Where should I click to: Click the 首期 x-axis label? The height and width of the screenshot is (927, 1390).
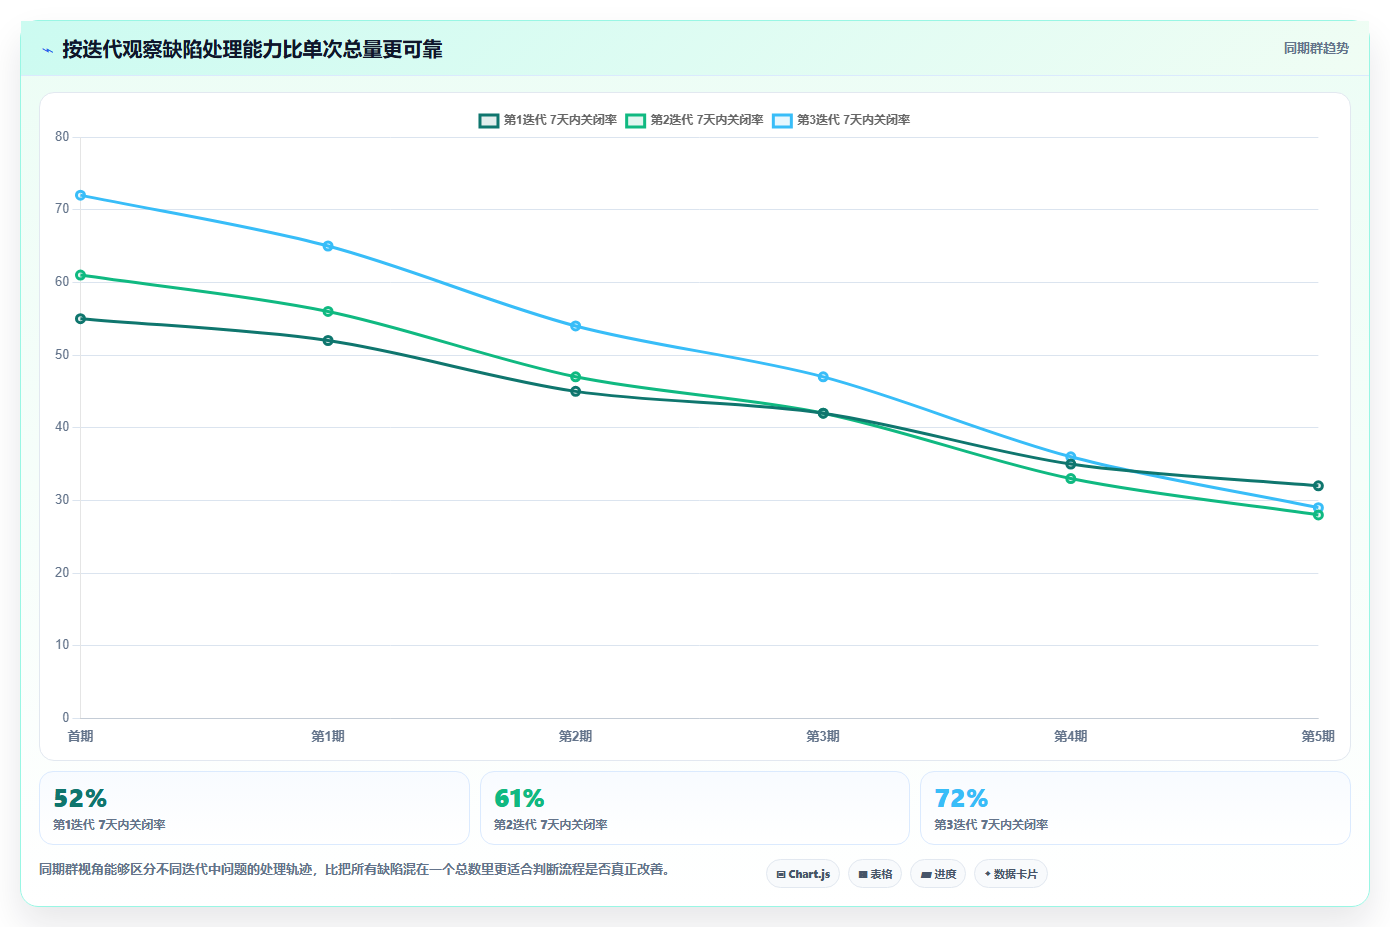pyautogui.click(x=80, y=736)
